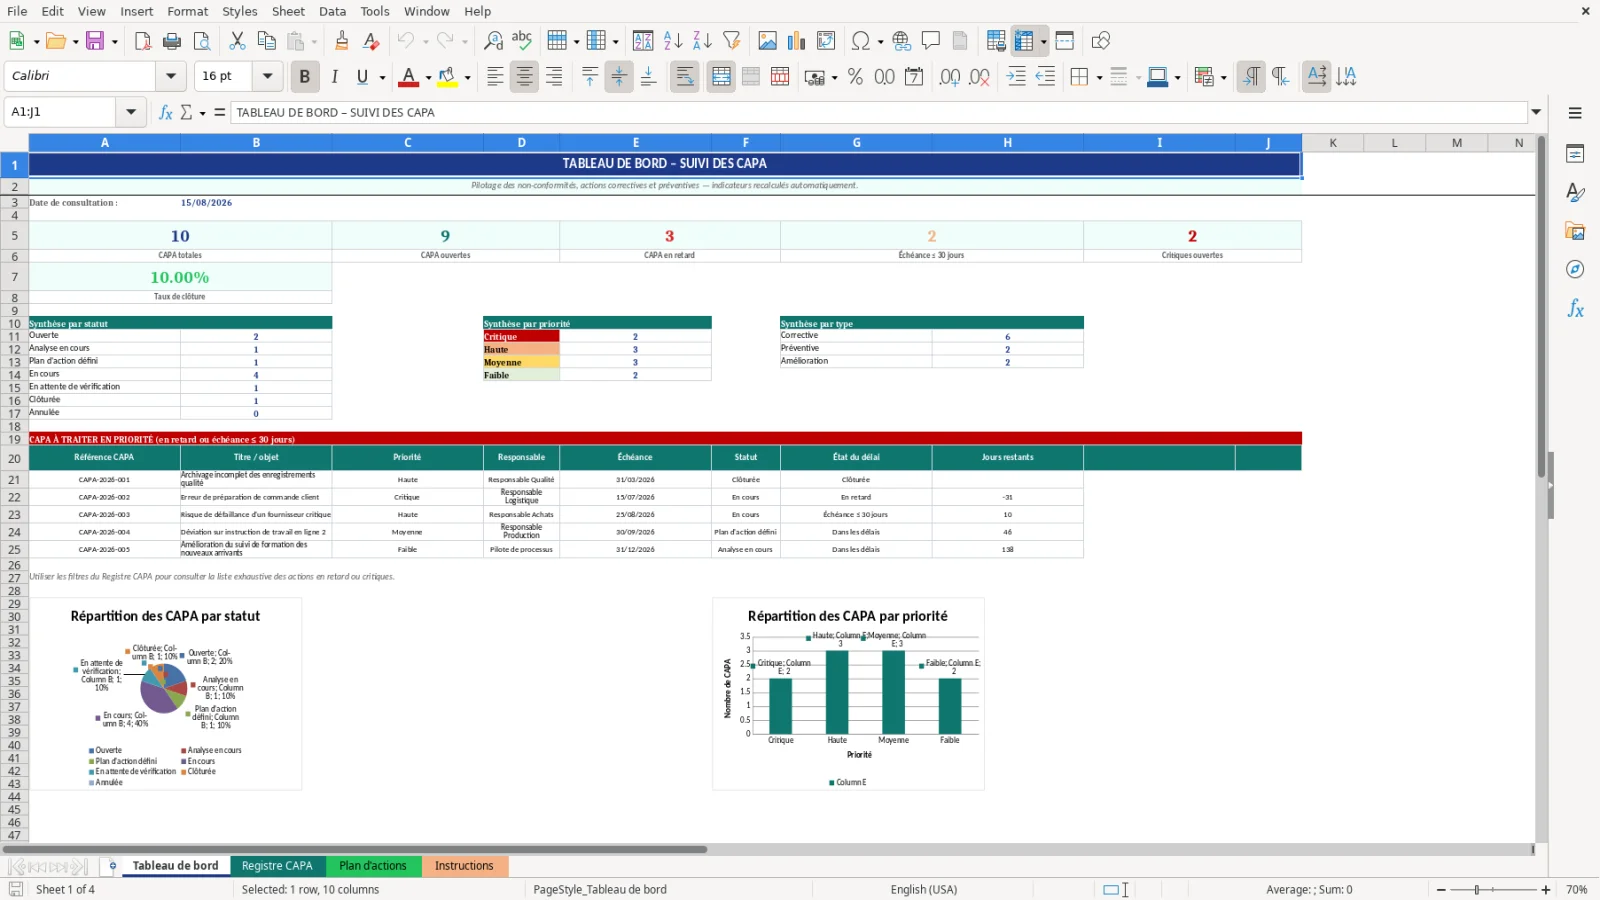Toggle Italic formatting button
Viewport: 1600px width, 900px height.
(x=334, y=76)
